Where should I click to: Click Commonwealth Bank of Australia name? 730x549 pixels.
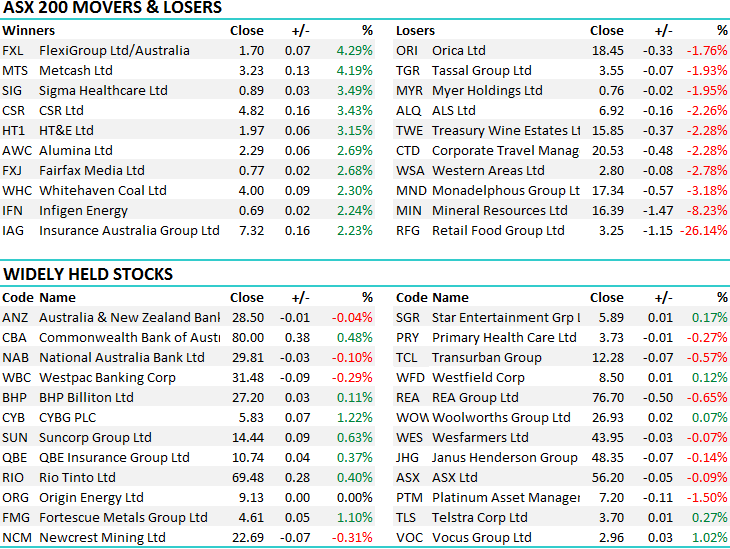point(129,338)
